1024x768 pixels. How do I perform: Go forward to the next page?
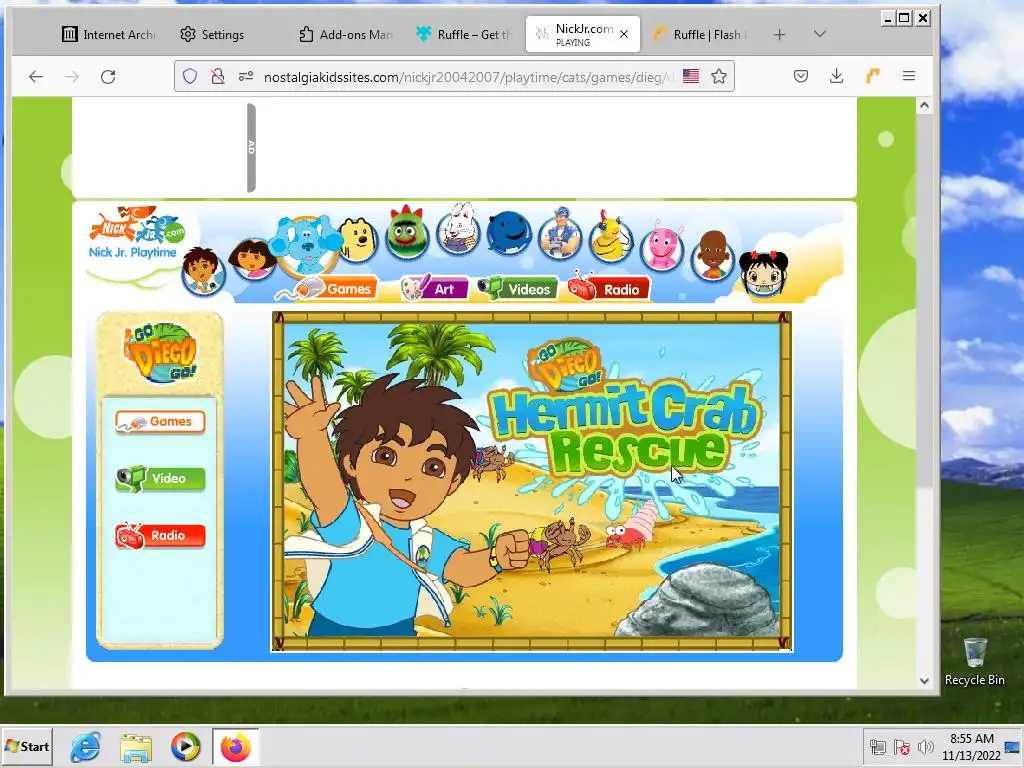click(72, 76)
